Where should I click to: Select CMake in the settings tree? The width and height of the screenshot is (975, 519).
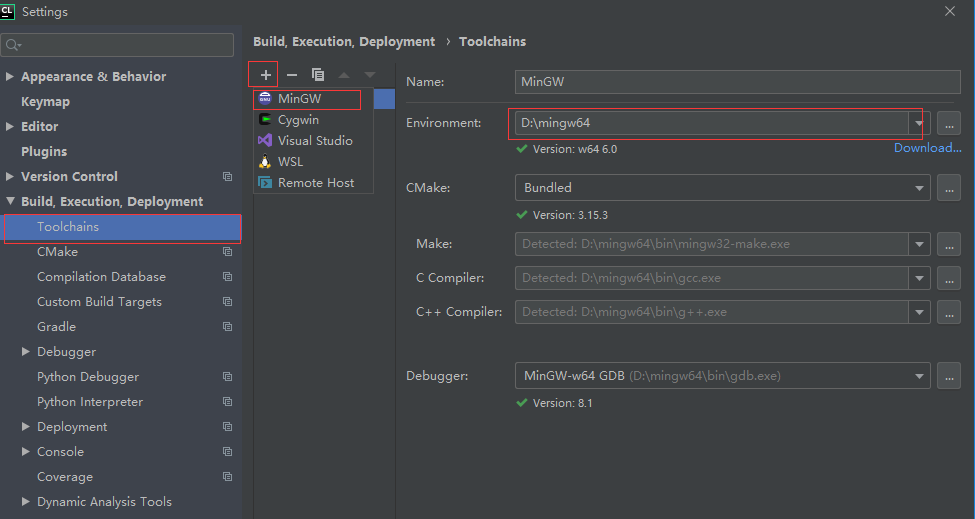point(57,252)
